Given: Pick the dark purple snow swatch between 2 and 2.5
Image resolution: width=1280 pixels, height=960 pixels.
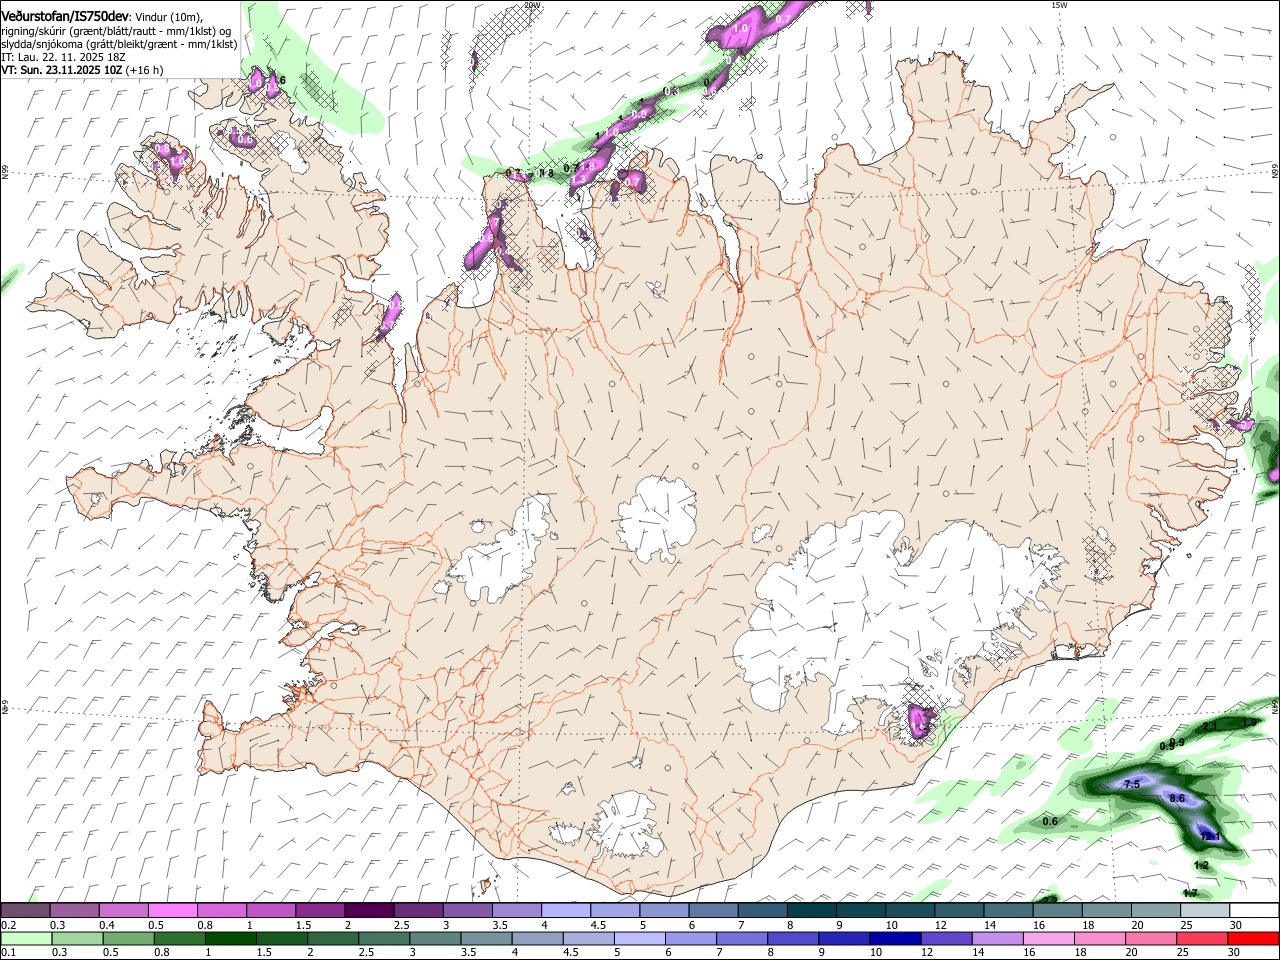Looking at the screenshot, I should 369,911.
